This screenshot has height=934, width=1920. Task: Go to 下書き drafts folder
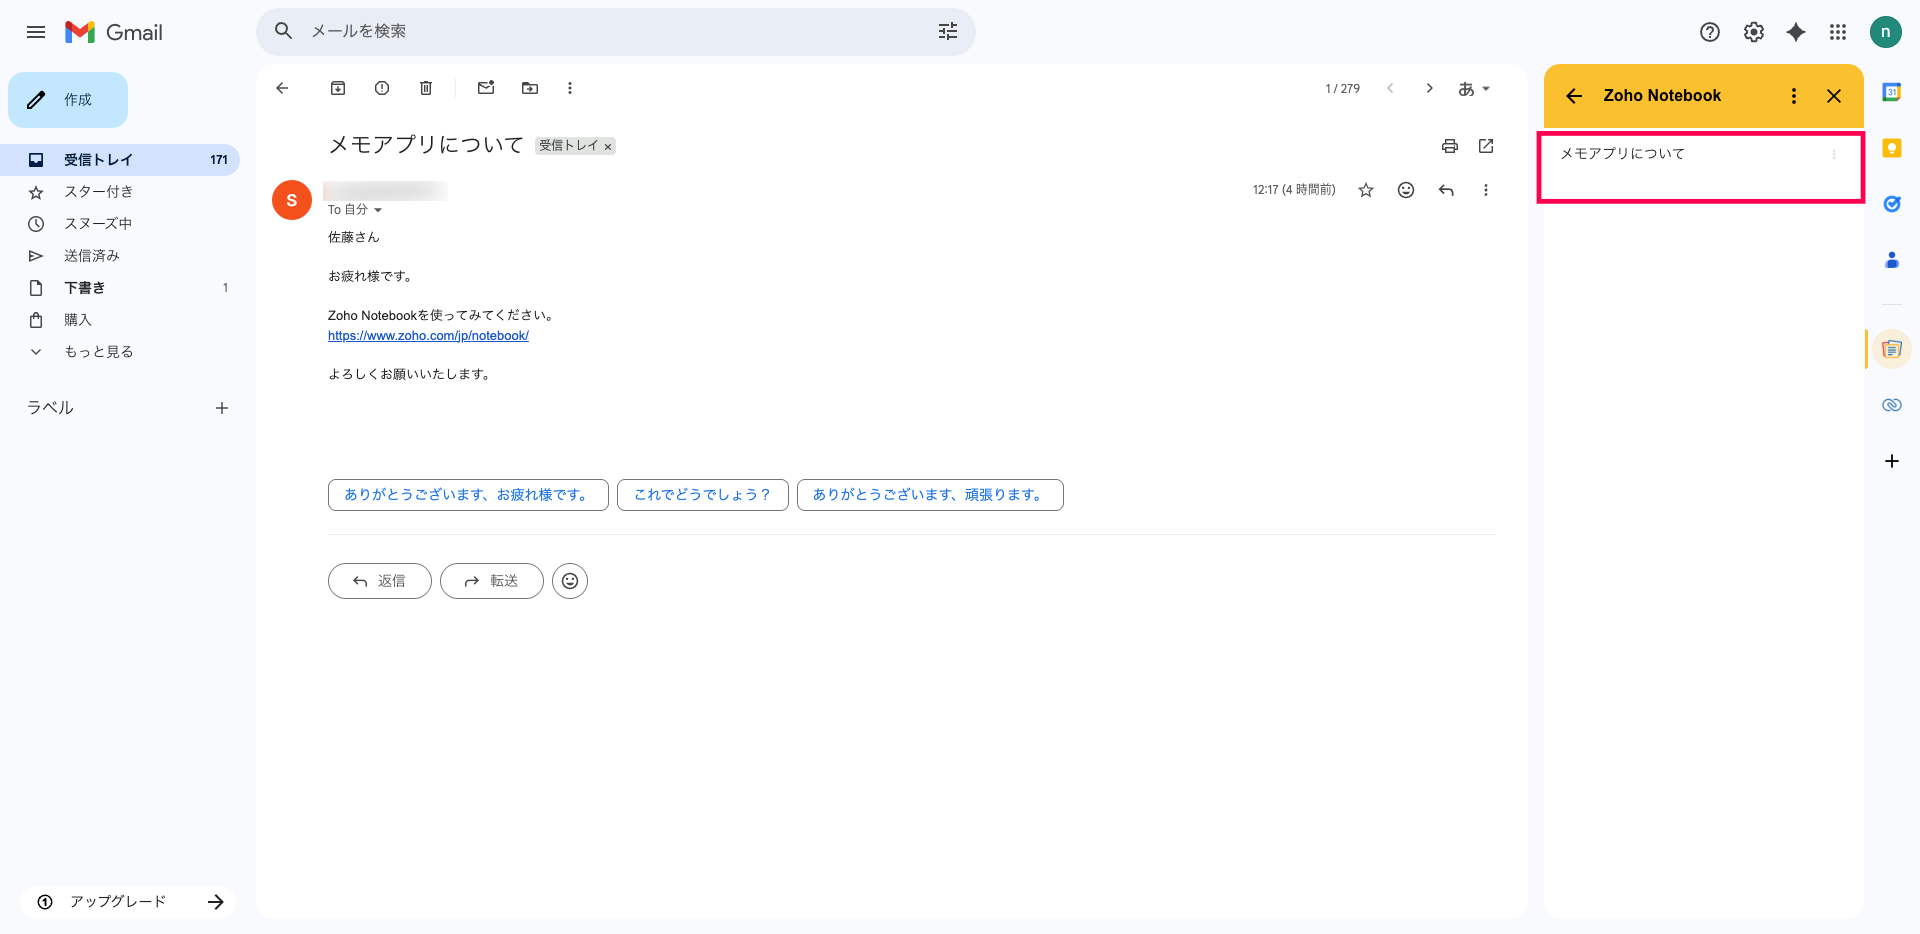pos(84,288)
